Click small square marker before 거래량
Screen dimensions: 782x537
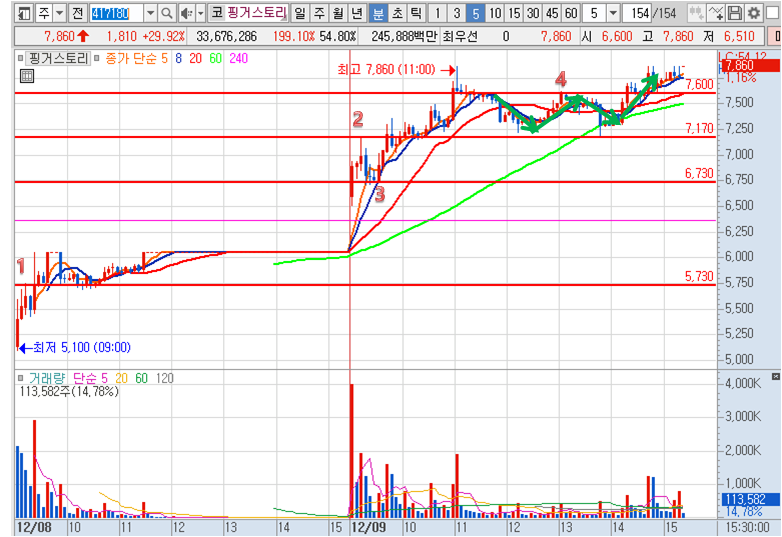[x=20, y=378]
